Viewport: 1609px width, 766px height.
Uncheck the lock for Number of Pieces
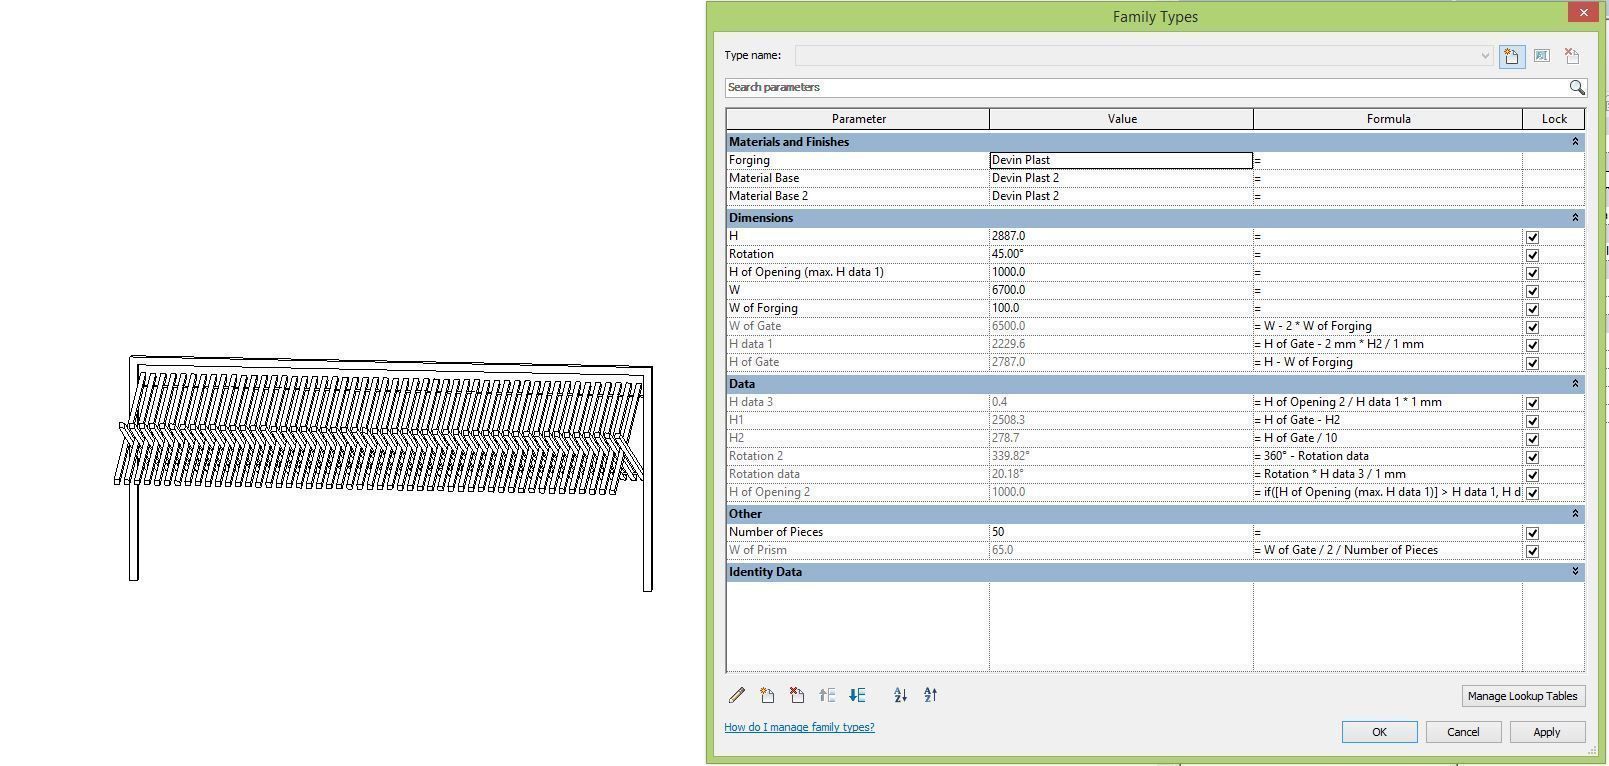(1532, 533)
